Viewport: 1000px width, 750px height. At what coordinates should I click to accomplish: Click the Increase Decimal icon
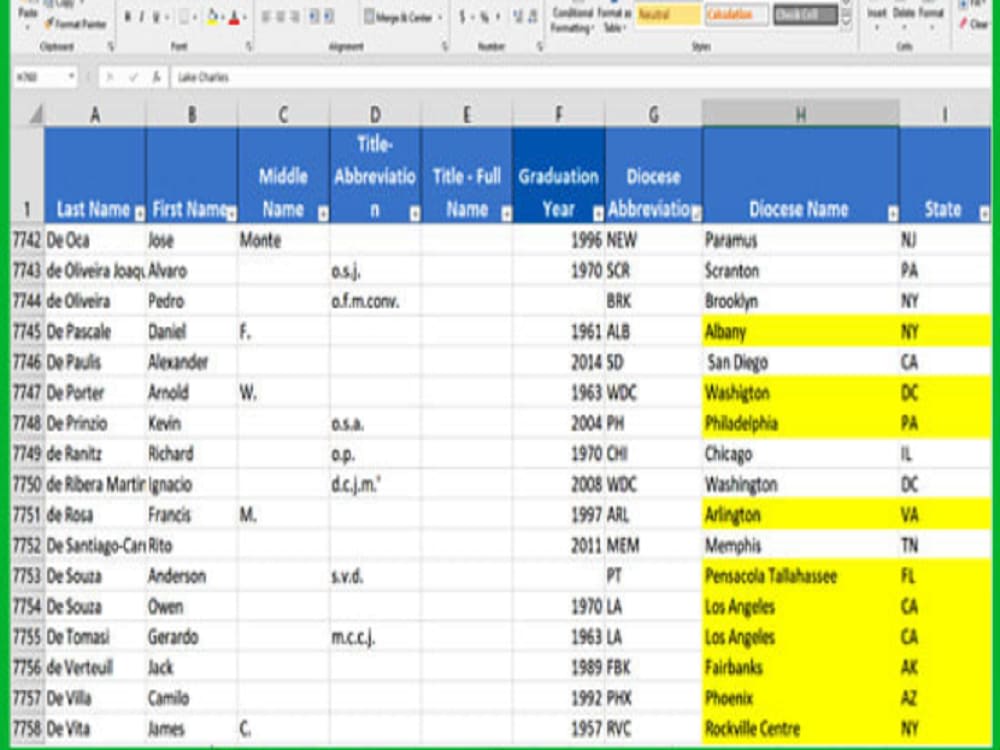(518, 17)
